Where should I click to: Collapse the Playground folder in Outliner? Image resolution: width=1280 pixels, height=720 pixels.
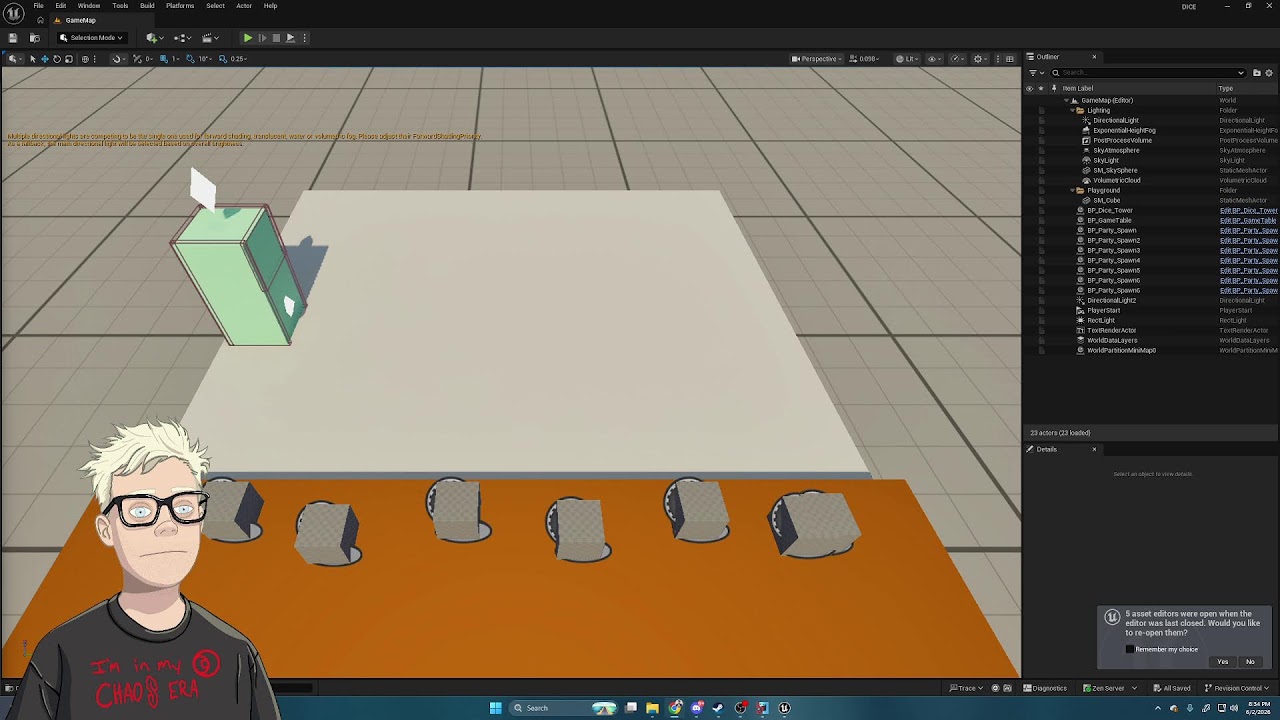click(1074, 190)
